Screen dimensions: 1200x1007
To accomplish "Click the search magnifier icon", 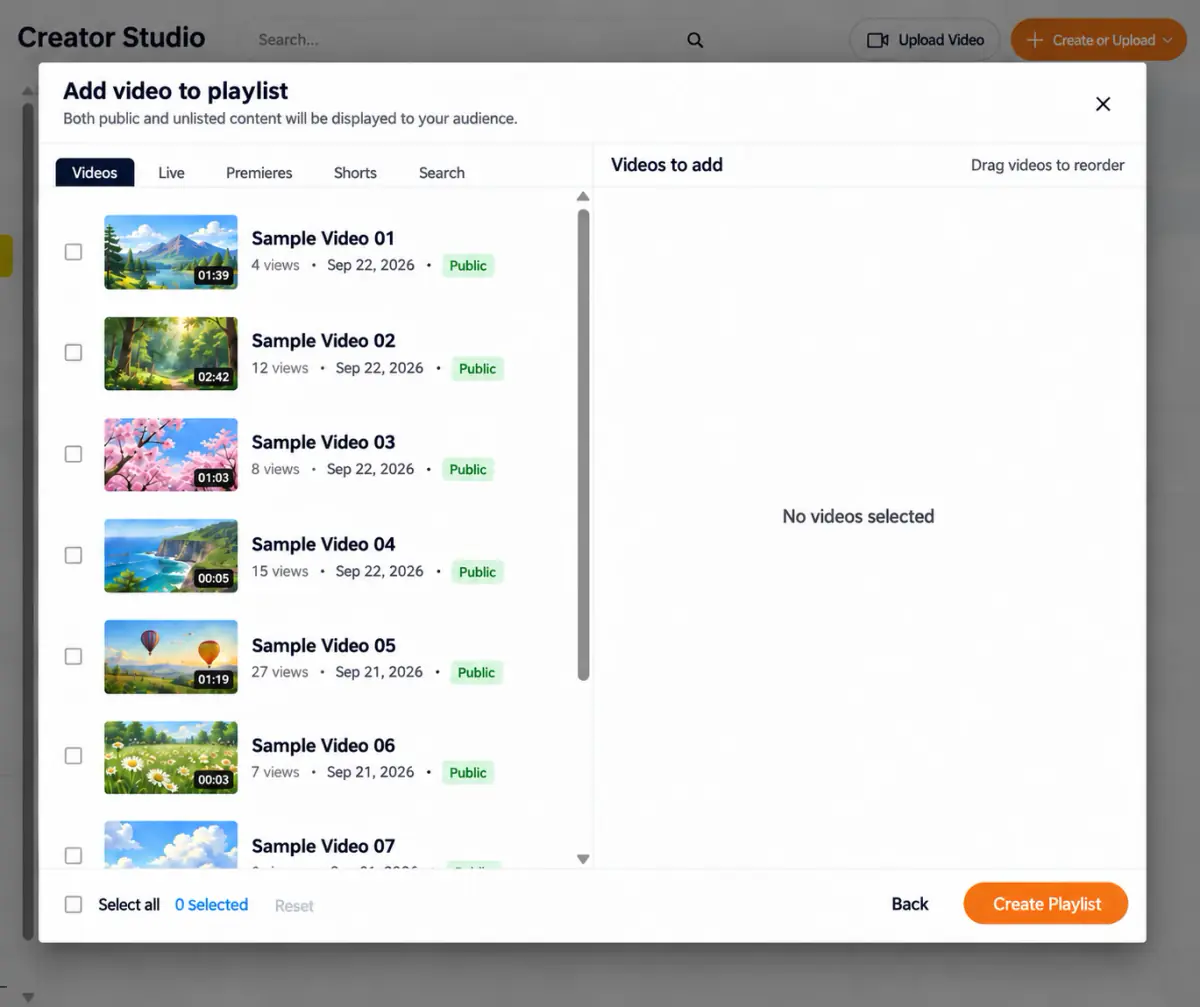I will pos(695,41).
